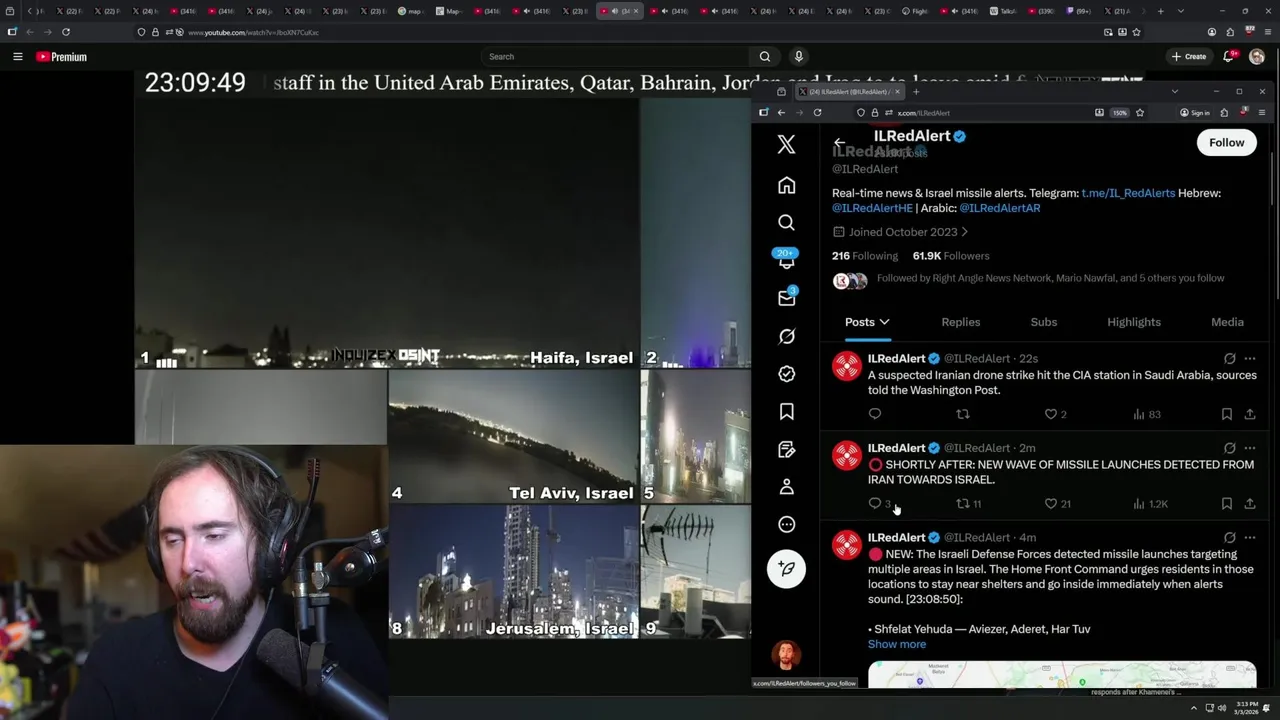The height and width of the screenshot is (720, 1280).
Task: Switch to the Replies tab
Action: coord(960,322)
